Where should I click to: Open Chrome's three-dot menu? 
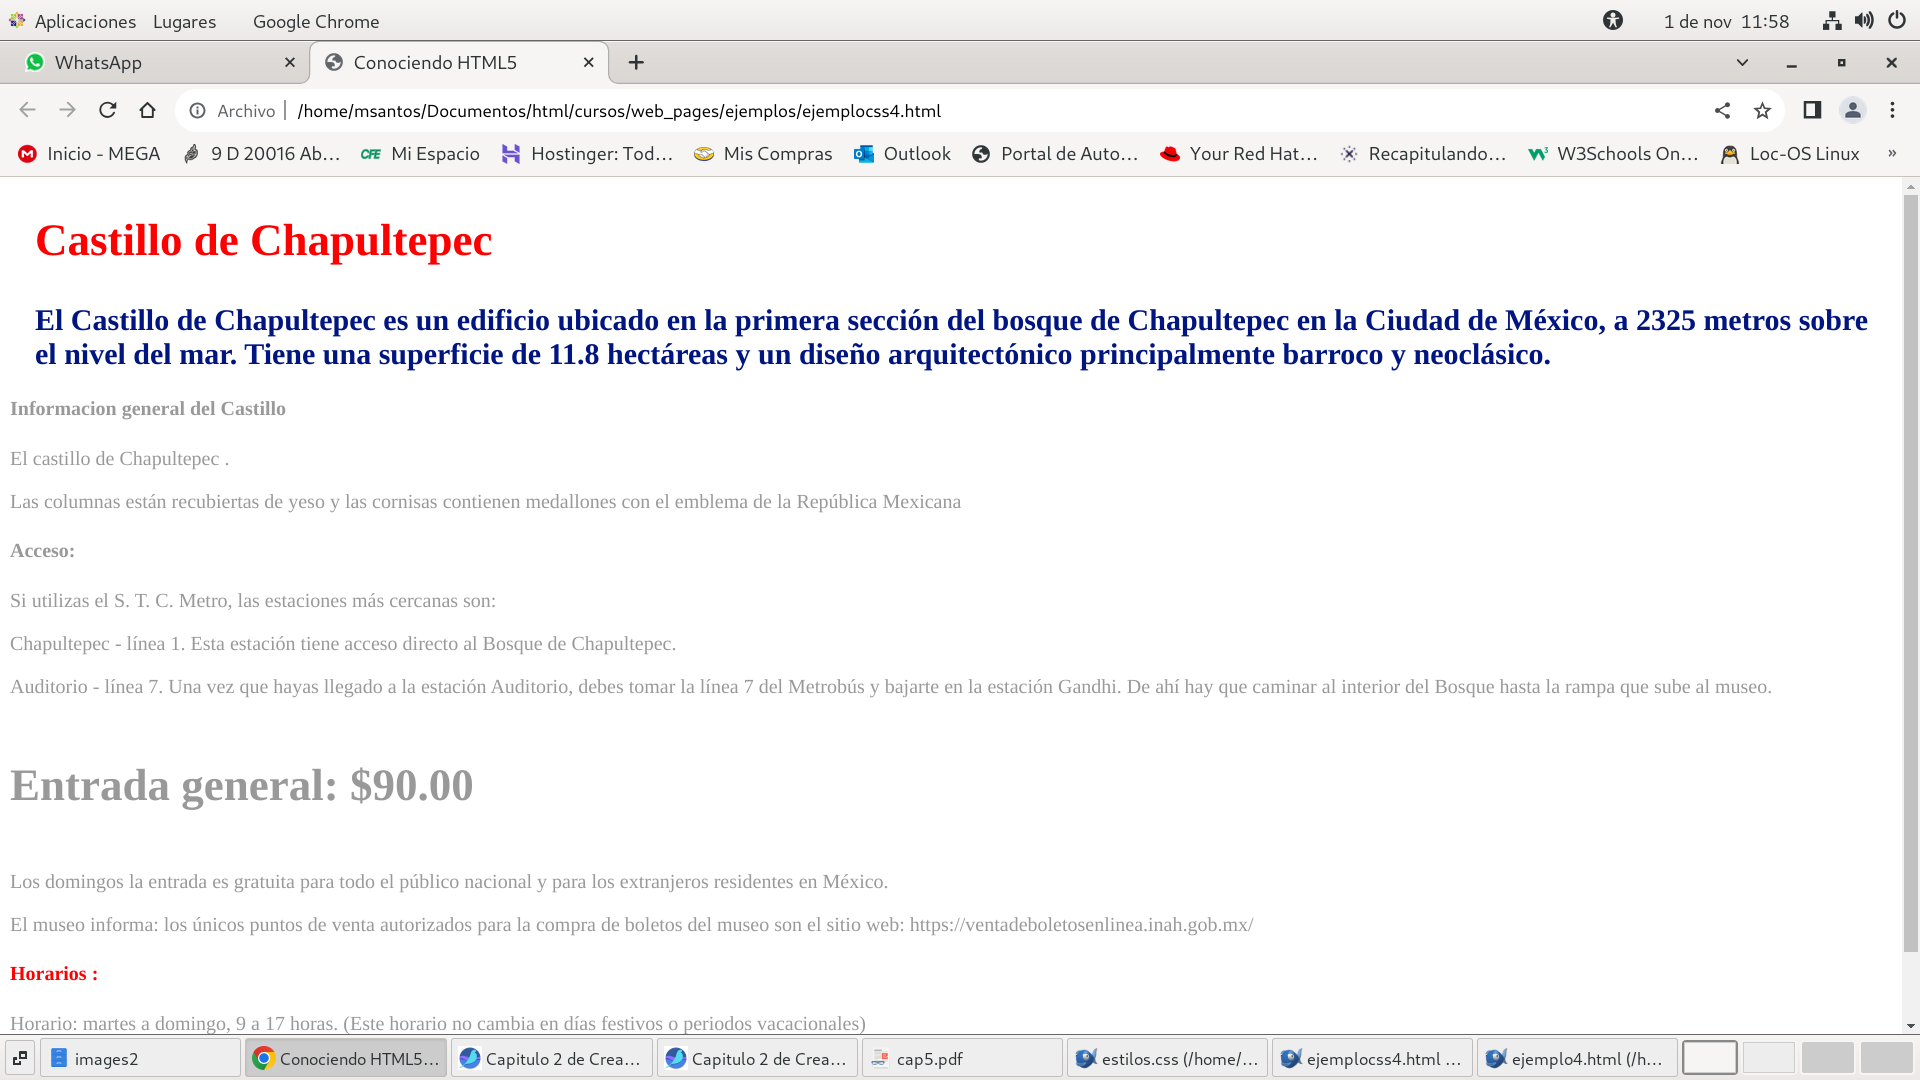(x=1892, y=110)
